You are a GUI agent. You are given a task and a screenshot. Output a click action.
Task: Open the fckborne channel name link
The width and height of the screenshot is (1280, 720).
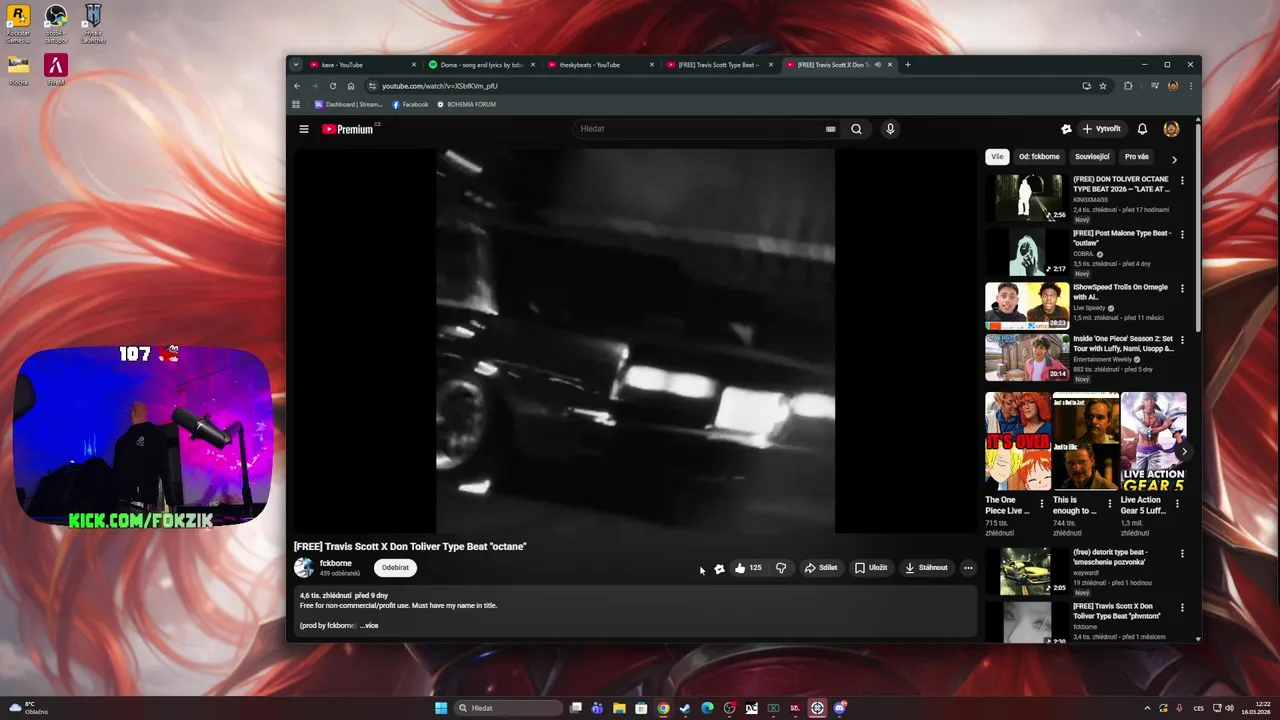[x=335, y=563]
